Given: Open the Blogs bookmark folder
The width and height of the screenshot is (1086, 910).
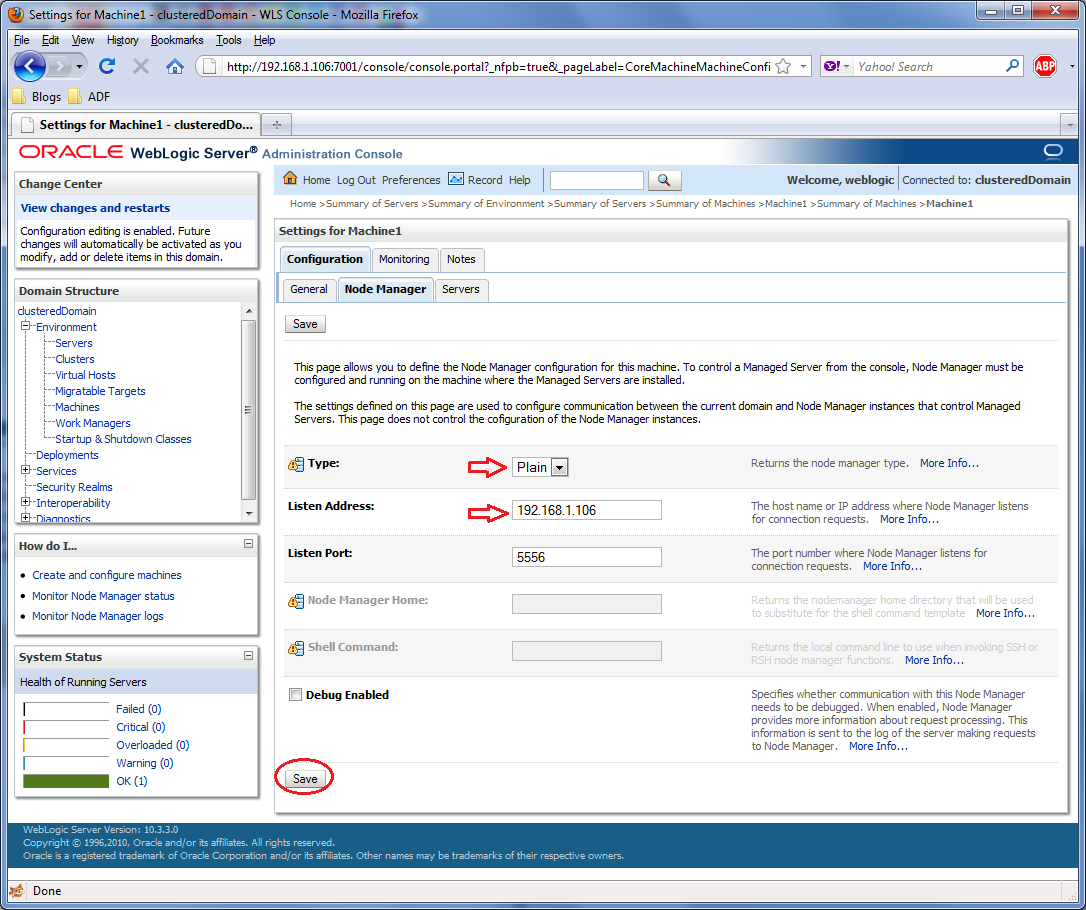Looking at the screenshot, I should (x=37, y=96).
